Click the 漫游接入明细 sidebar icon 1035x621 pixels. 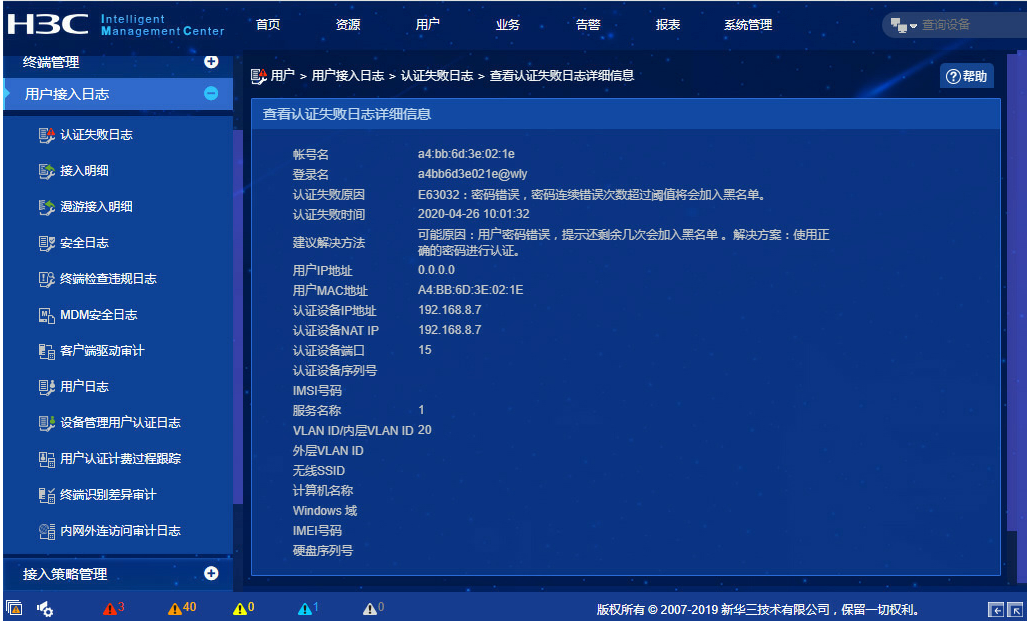point(46,207)
